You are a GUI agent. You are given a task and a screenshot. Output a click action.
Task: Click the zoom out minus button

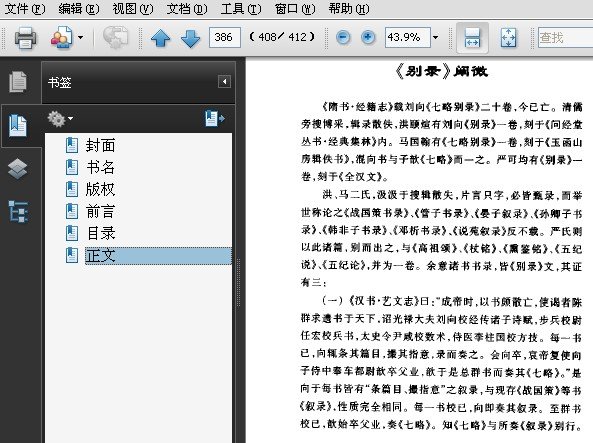tap(343, 37)
